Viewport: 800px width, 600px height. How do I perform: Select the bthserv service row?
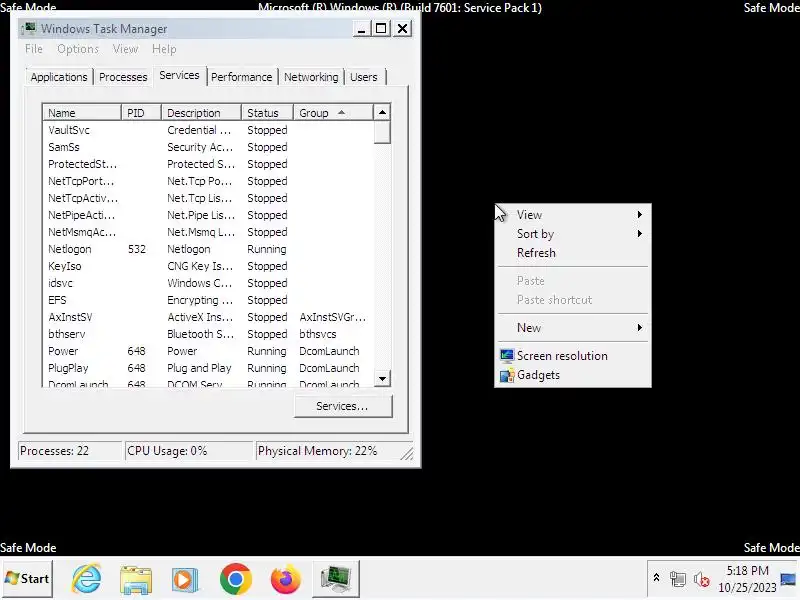208,334
